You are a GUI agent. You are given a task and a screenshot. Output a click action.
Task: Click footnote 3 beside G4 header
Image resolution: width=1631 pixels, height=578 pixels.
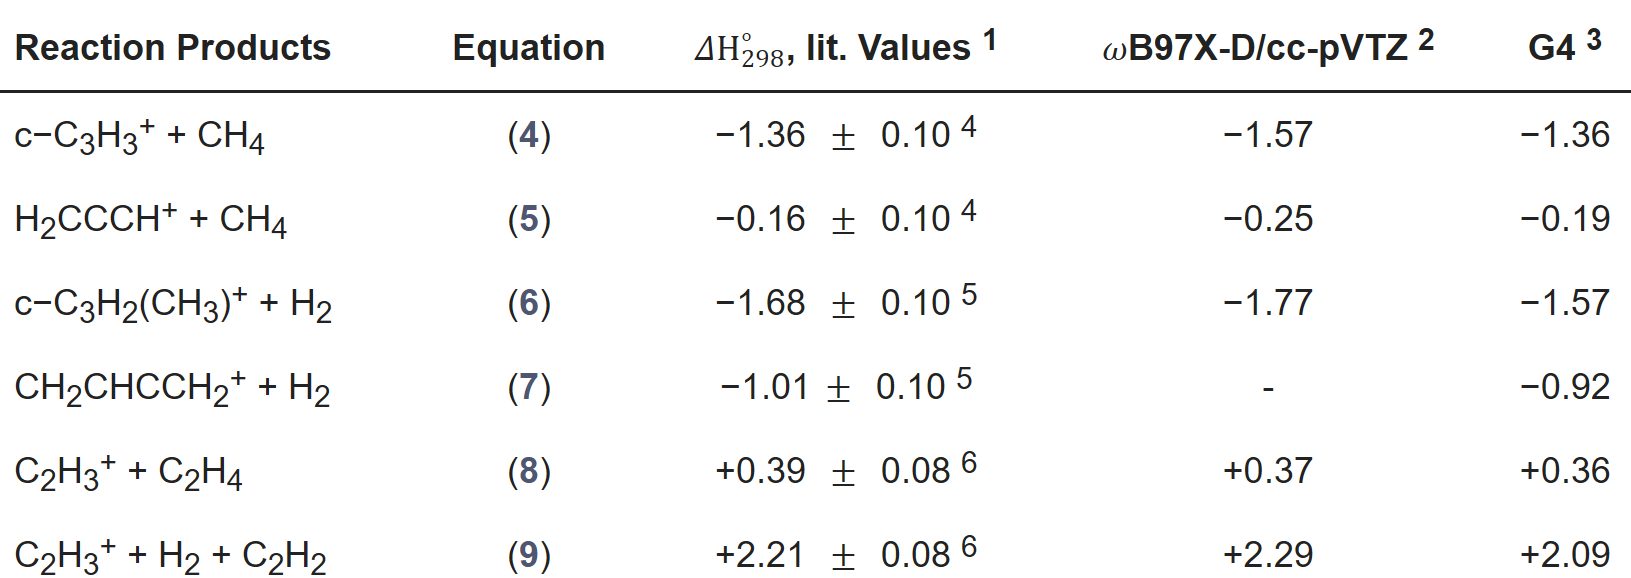pos(1594,40)
